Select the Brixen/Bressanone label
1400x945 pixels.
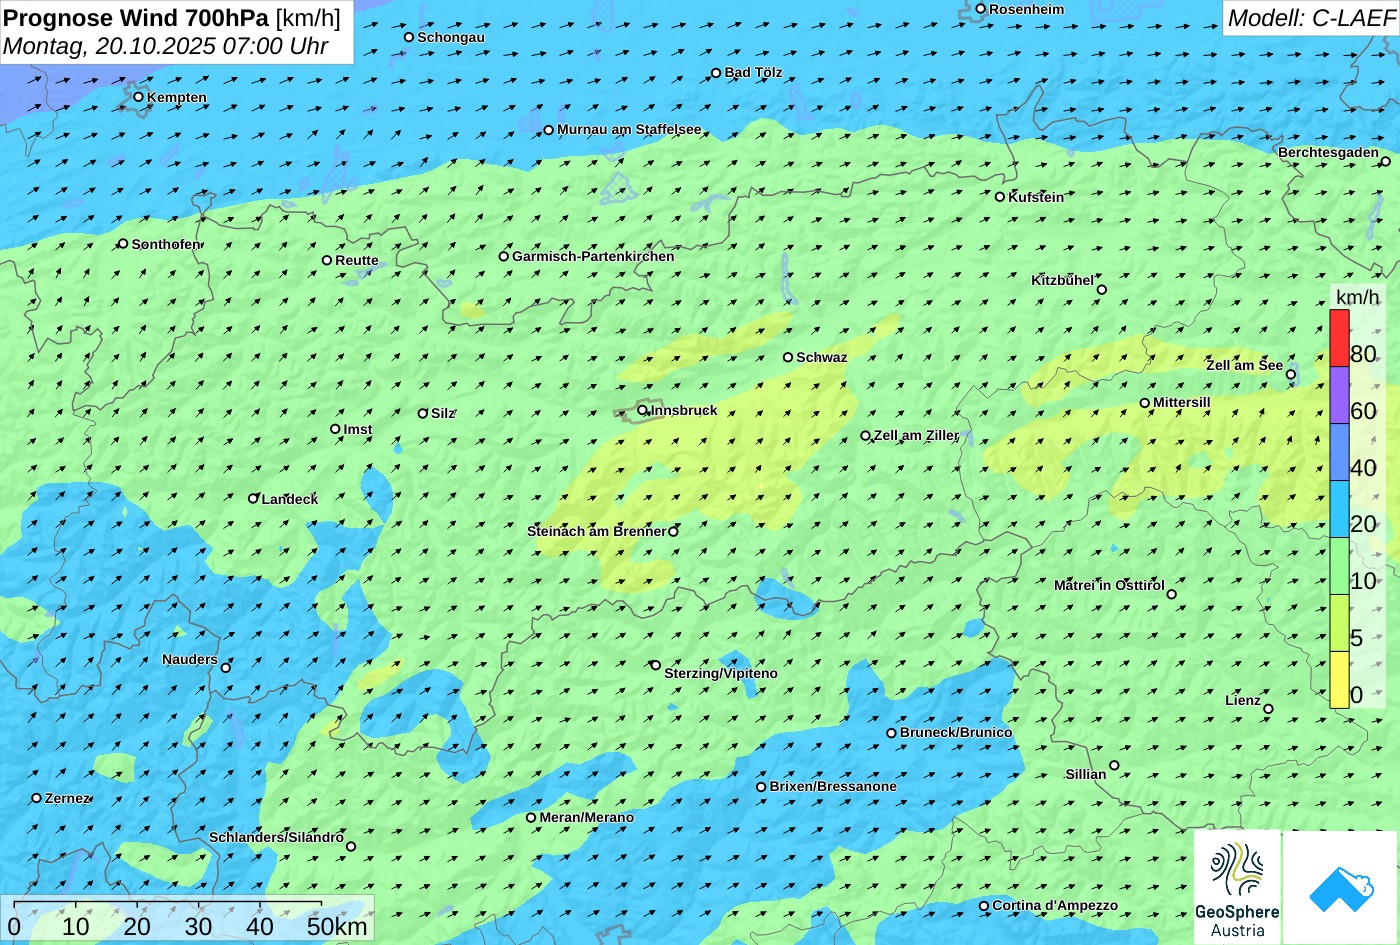(x=833, y=786)
